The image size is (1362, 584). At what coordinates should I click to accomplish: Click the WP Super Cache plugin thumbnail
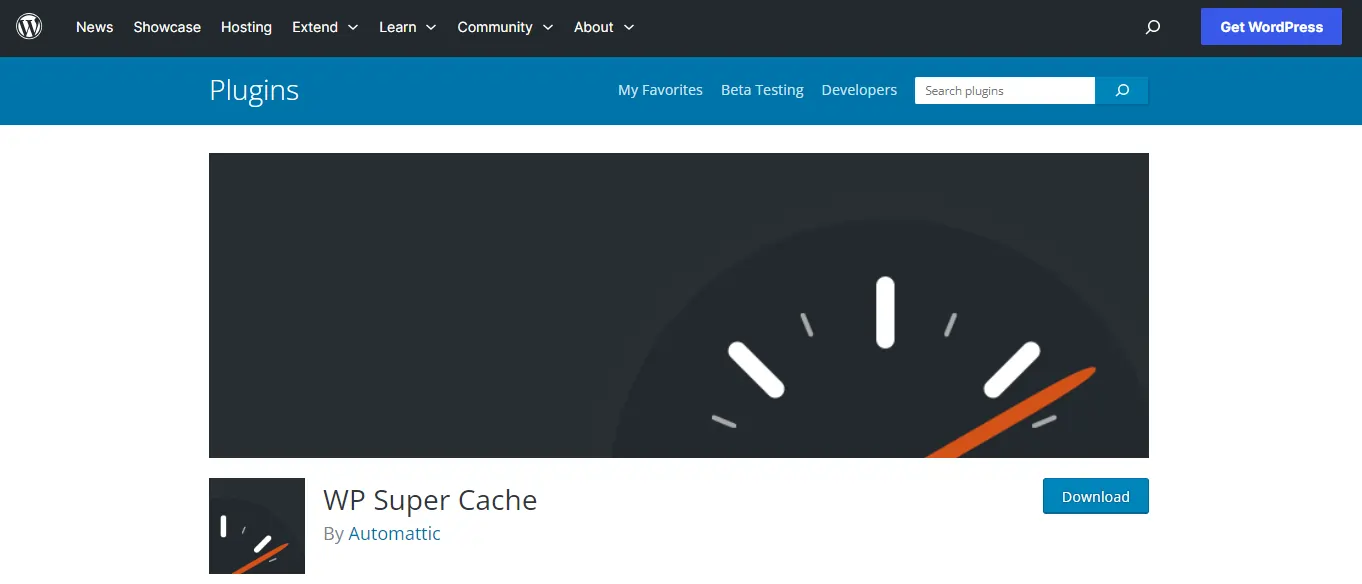click(257, 527)
